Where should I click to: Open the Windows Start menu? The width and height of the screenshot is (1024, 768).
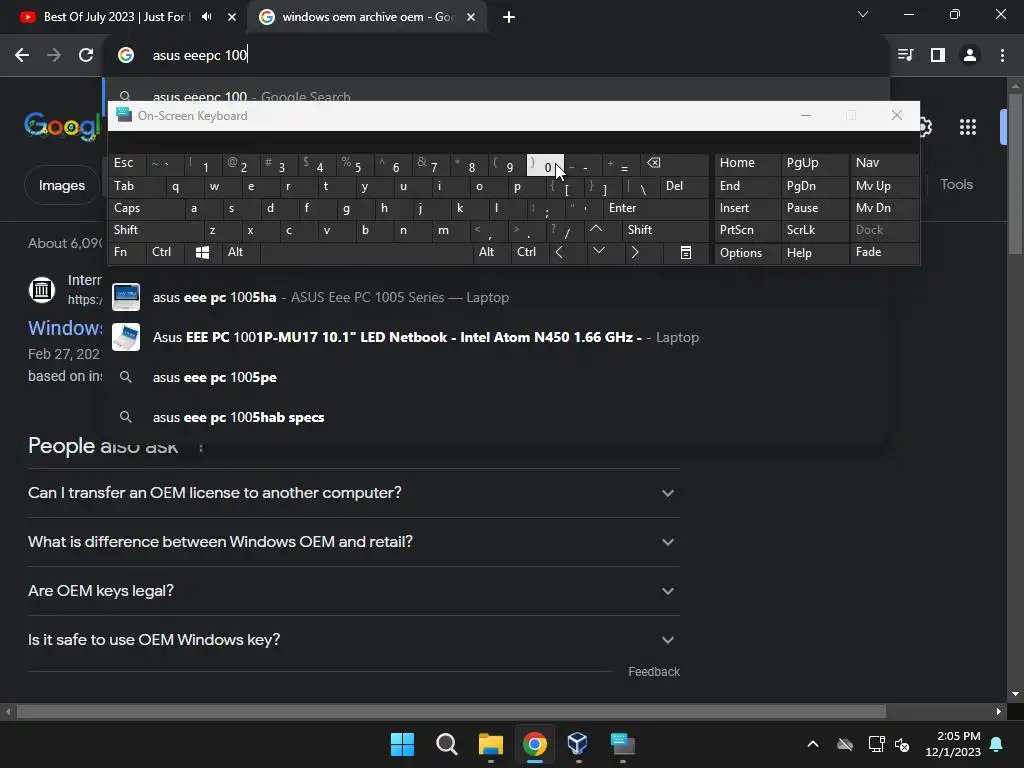tap(402, 744)
